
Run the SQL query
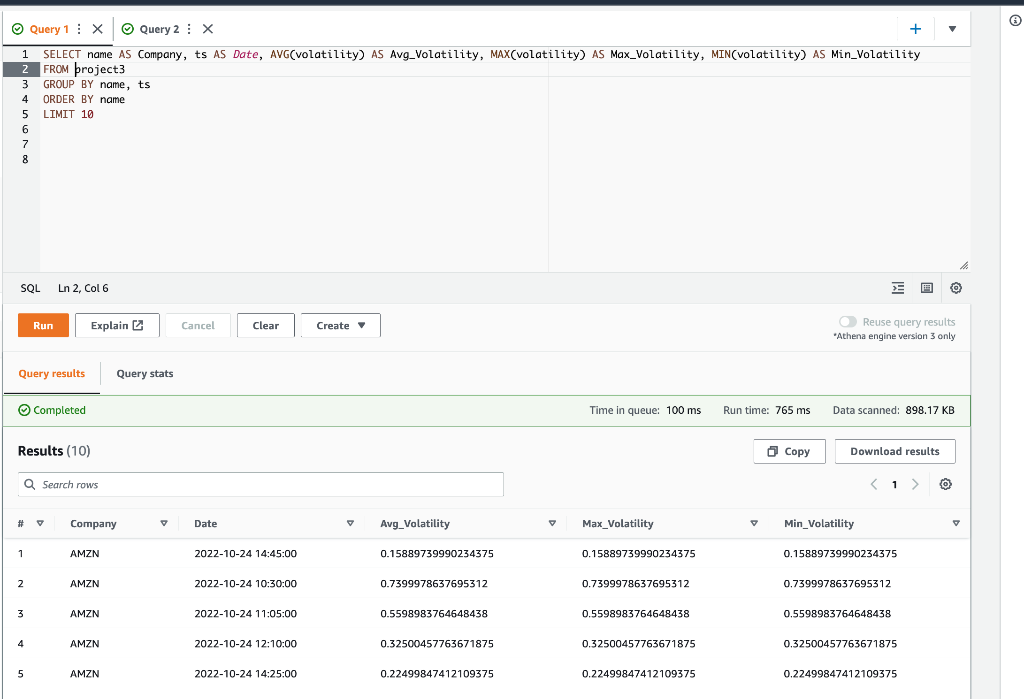[x=43, y=325]
